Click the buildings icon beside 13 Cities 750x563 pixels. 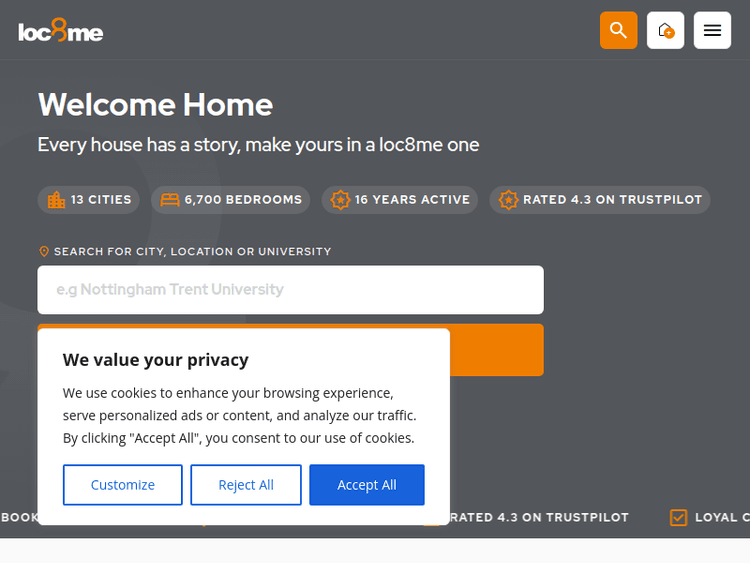pyautogui.click(x=56, y=200)
